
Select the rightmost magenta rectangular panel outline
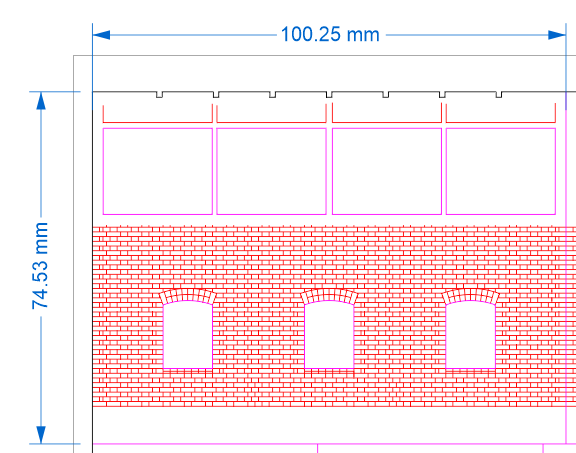click(501, 171)
